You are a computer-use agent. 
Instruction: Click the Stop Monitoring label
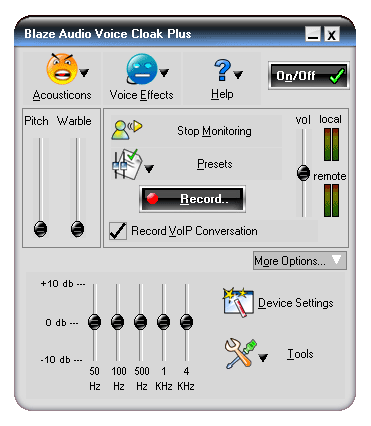coord(214,131)
